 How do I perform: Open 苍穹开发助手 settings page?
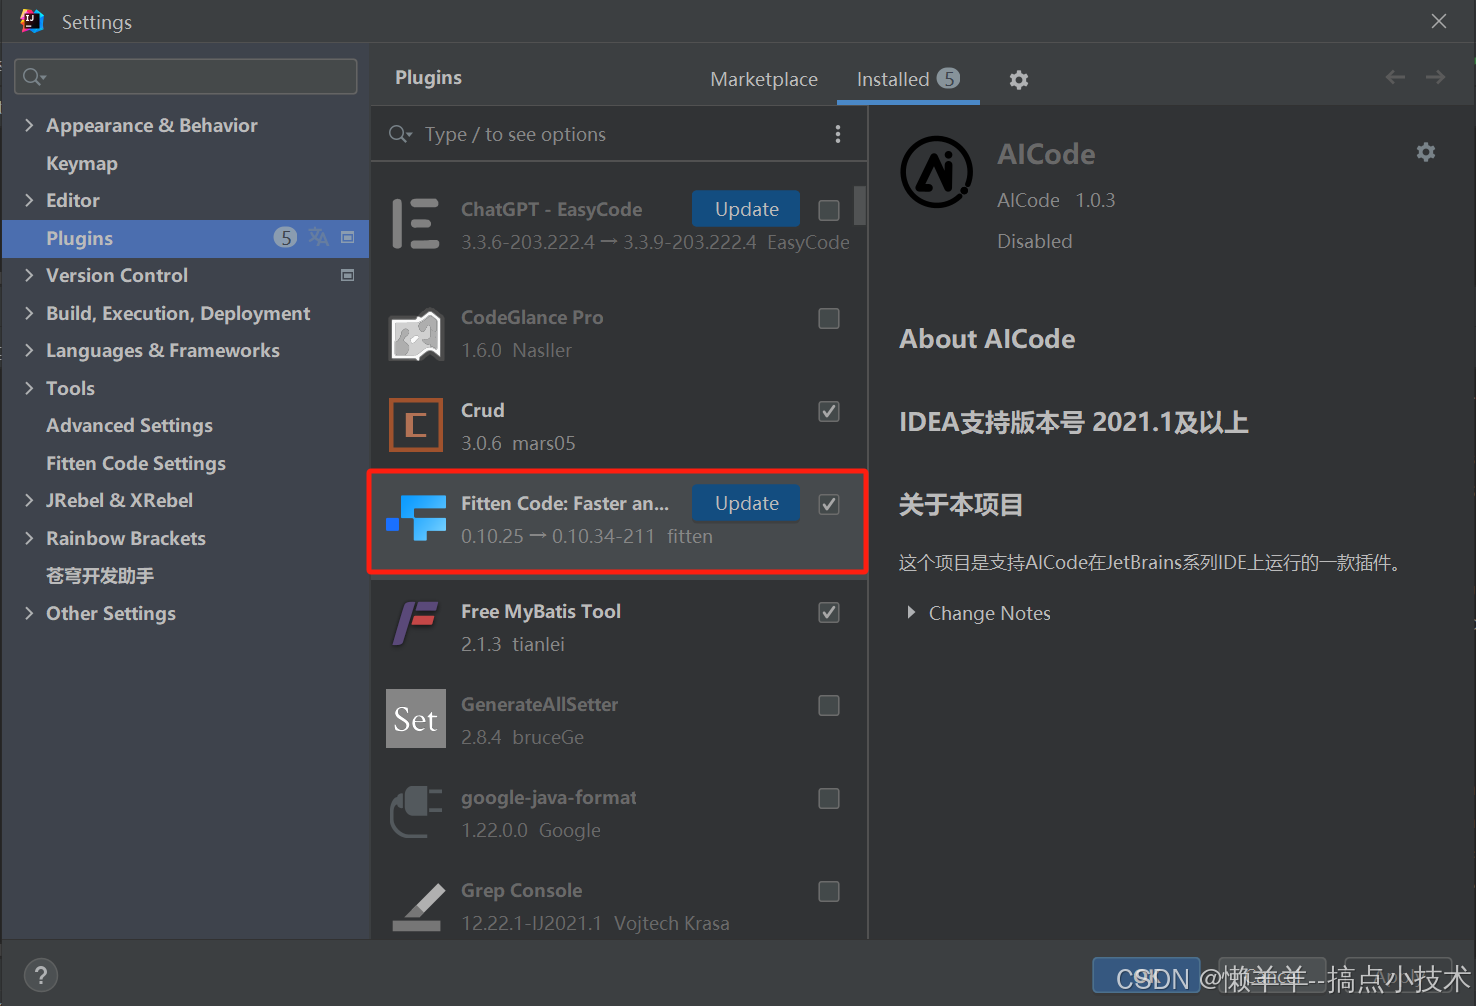100,576
